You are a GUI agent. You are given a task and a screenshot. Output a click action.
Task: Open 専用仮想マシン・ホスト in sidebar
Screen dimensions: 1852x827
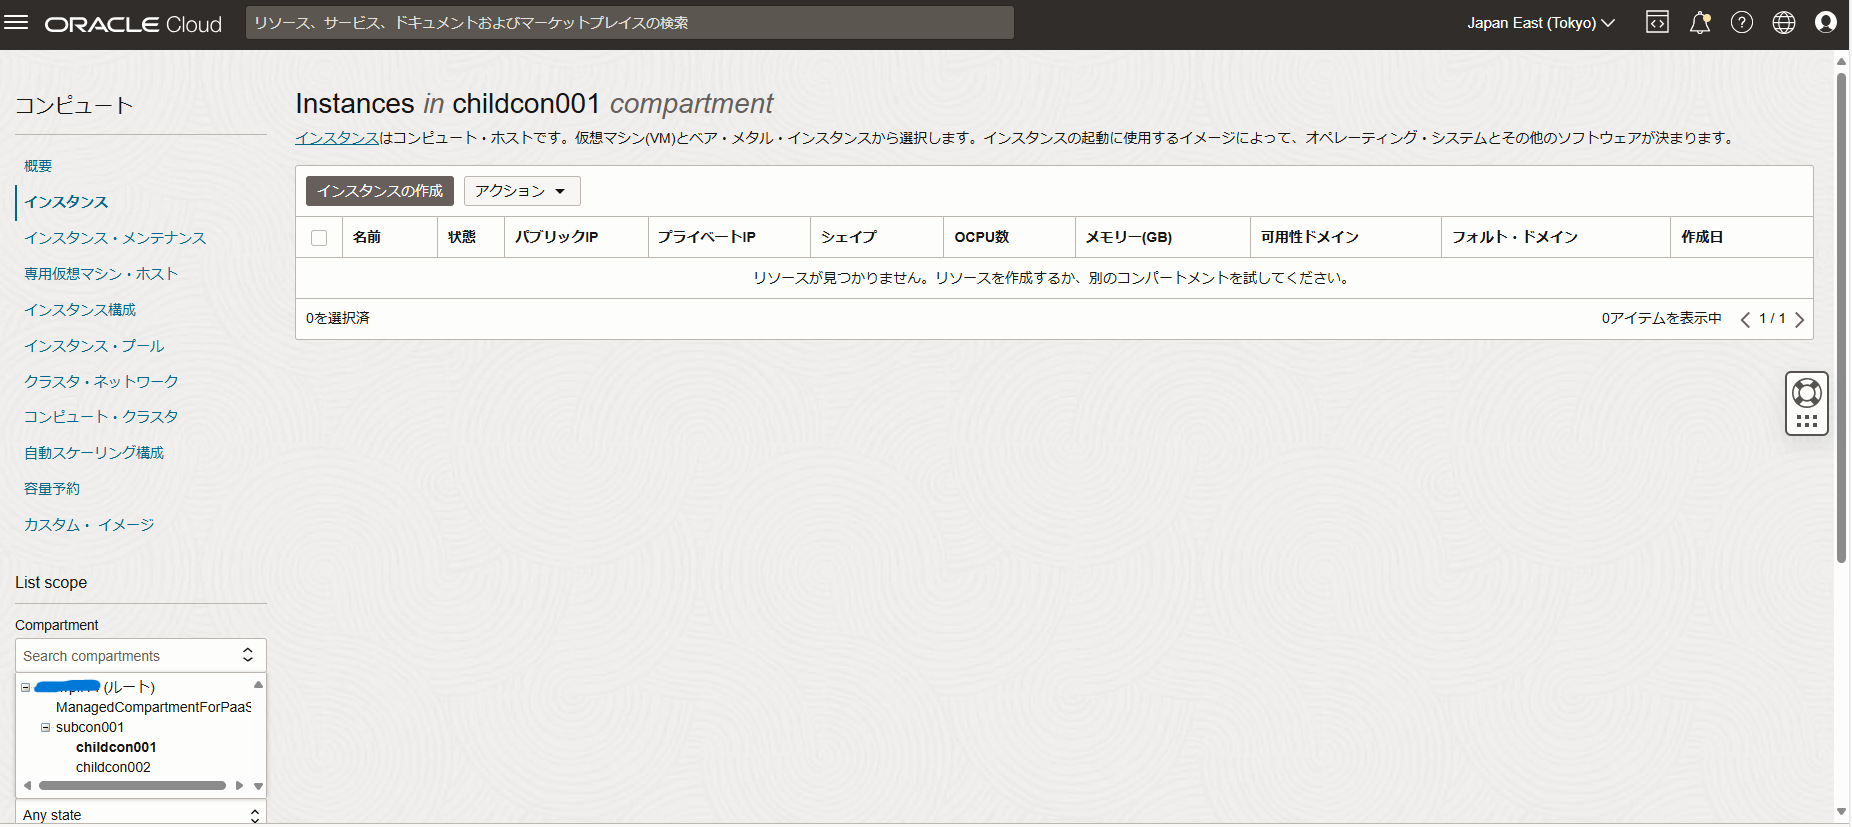coord(101,274)
